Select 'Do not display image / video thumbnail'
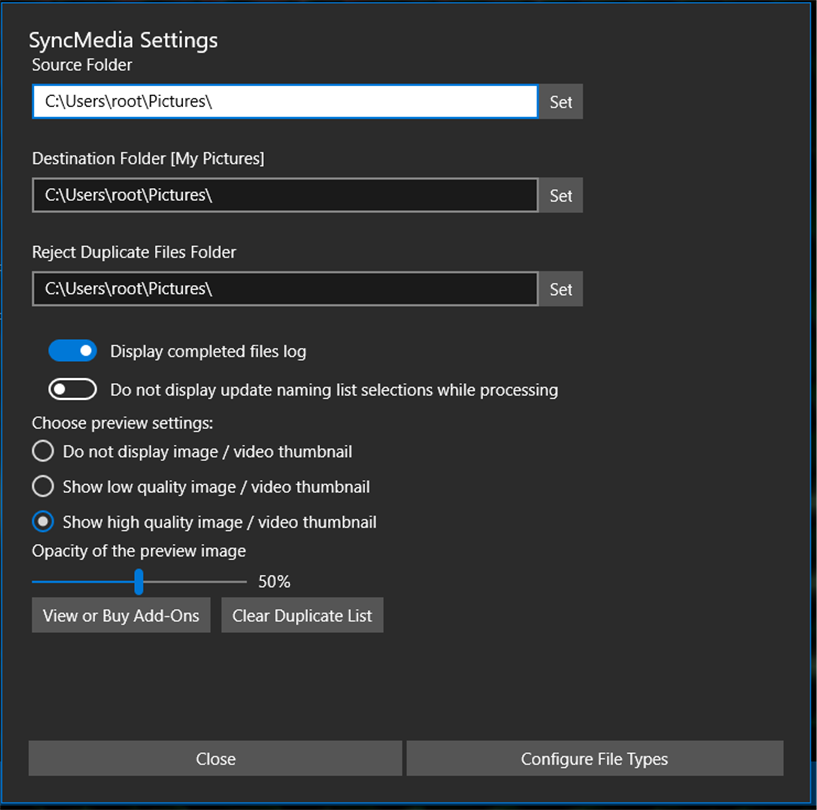Image resolution: width=817 pixels, height=810 pixels. (43, 451)
